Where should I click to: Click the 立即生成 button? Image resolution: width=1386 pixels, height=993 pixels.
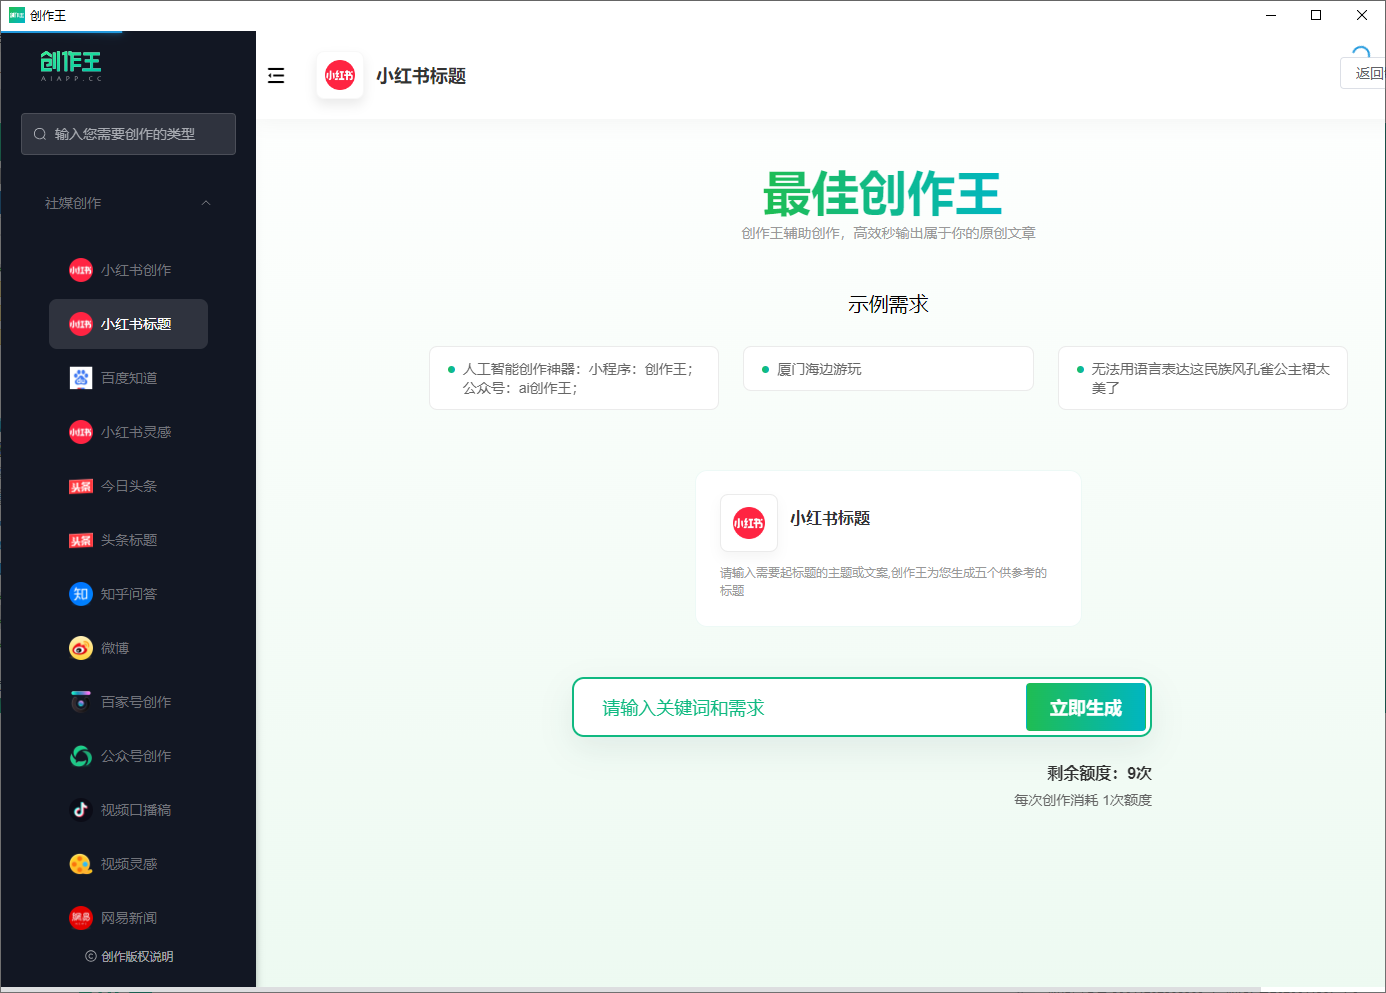tap(1086, 707)
